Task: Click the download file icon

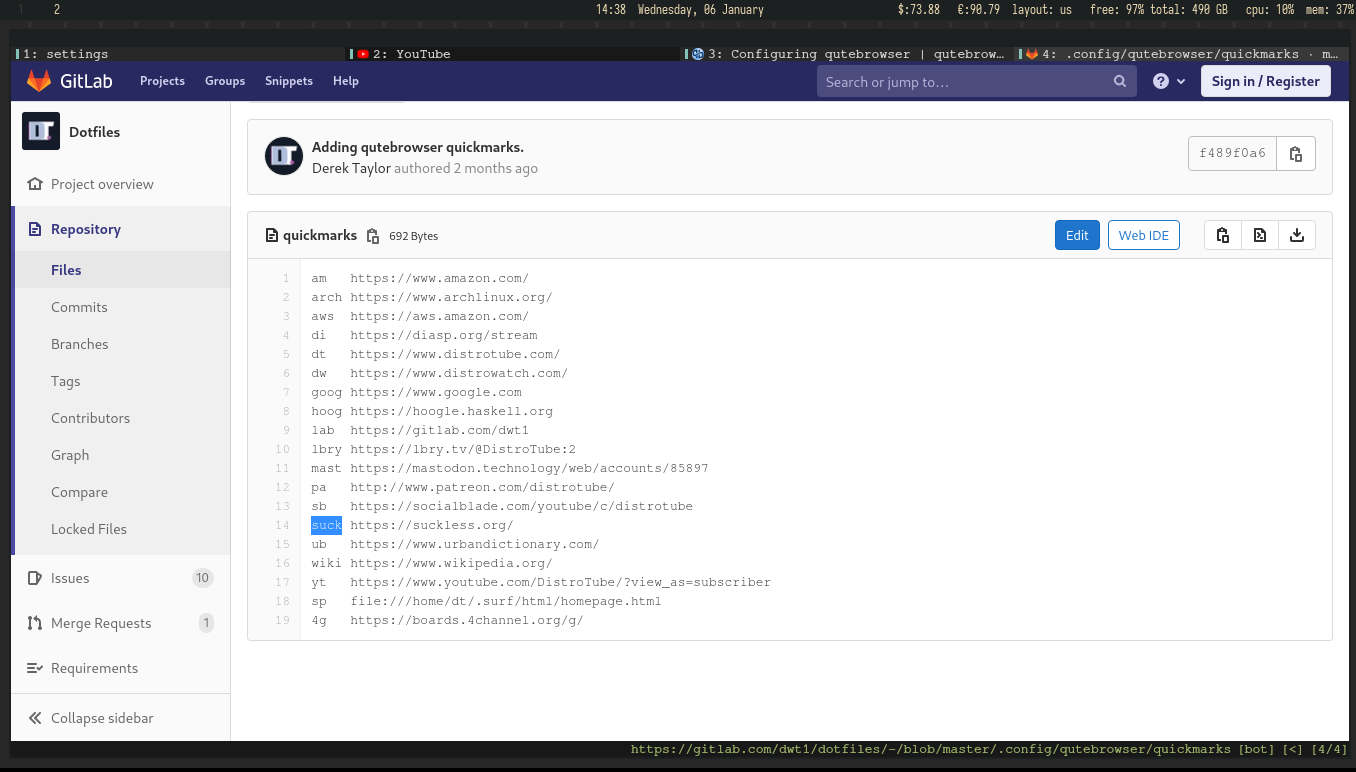Action: point(1297,235)
